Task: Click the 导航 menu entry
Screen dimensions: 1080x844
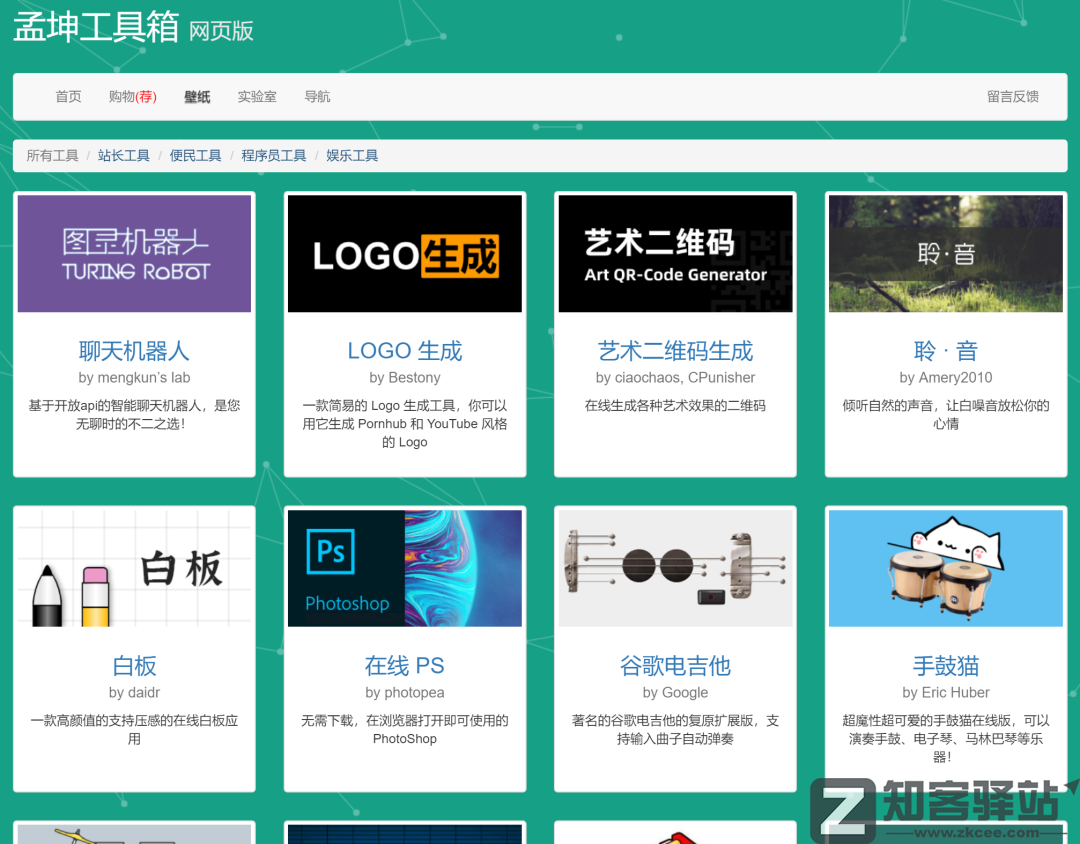Action: [x=316, y=96]
